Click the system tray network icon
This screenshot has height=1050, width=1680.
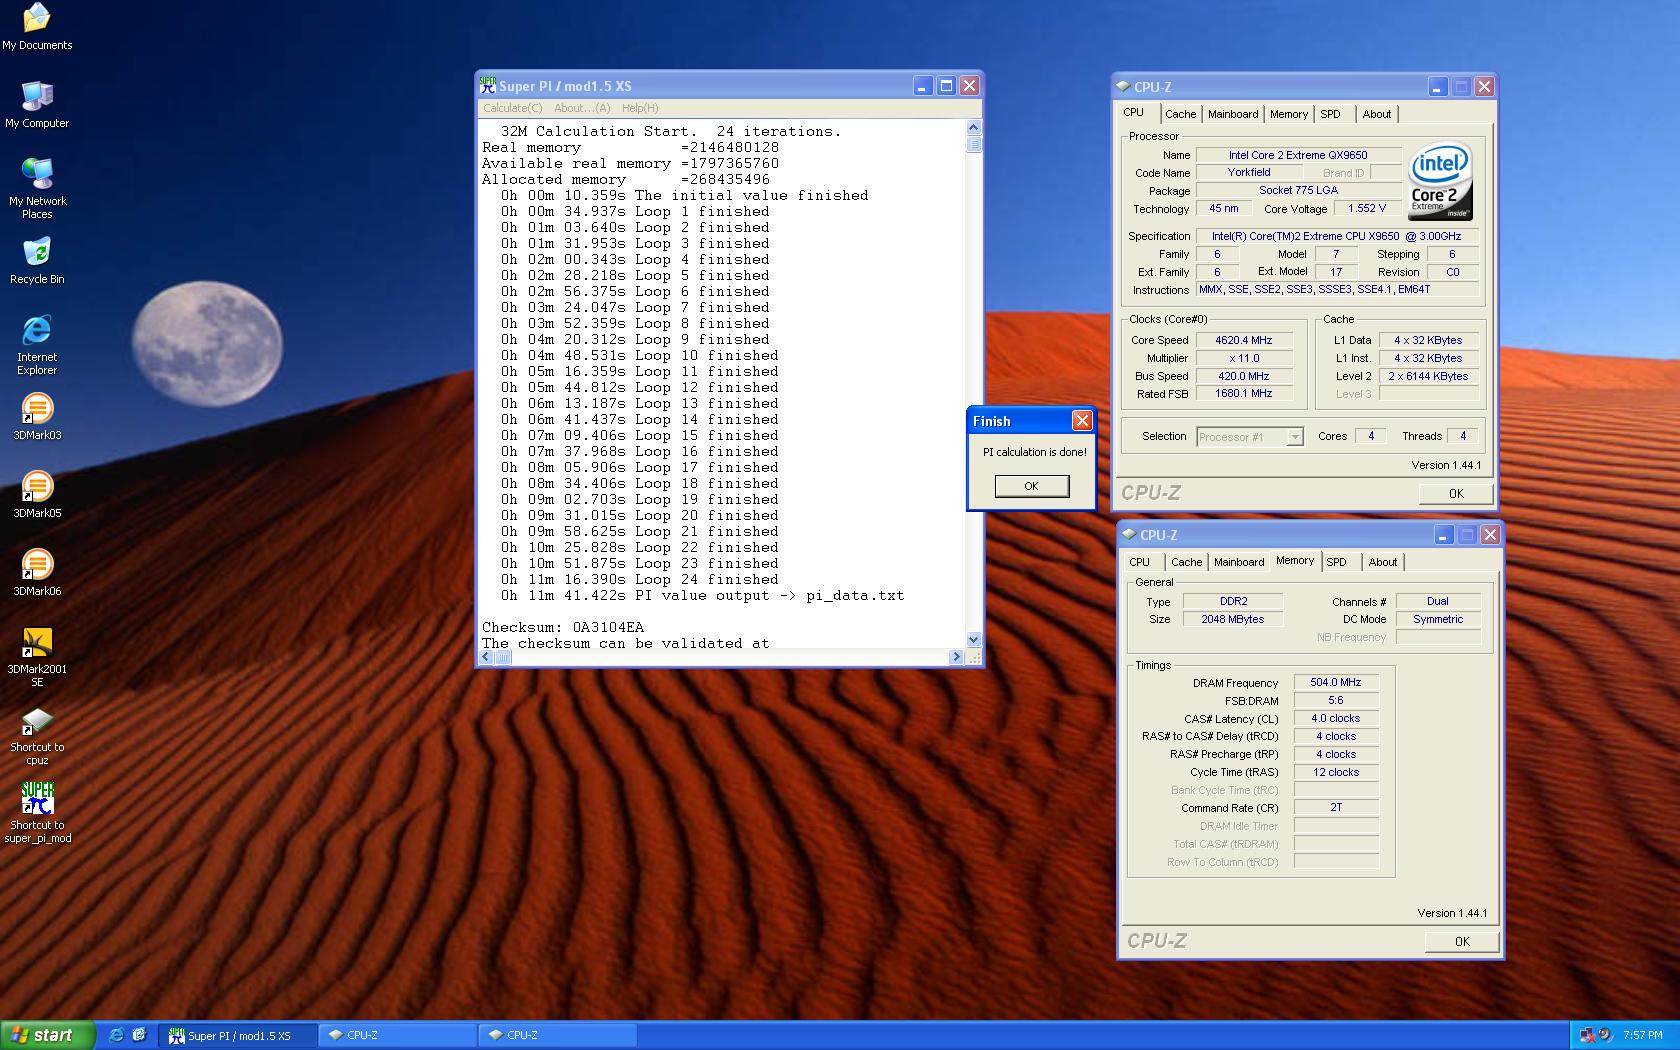[x=1587, y=1035]
